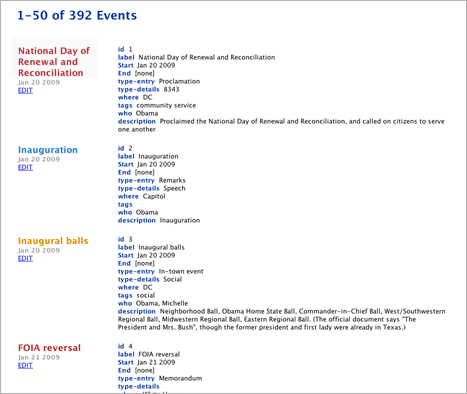
Task: Select the type-details value 'Social'
Action: point(173,279)
